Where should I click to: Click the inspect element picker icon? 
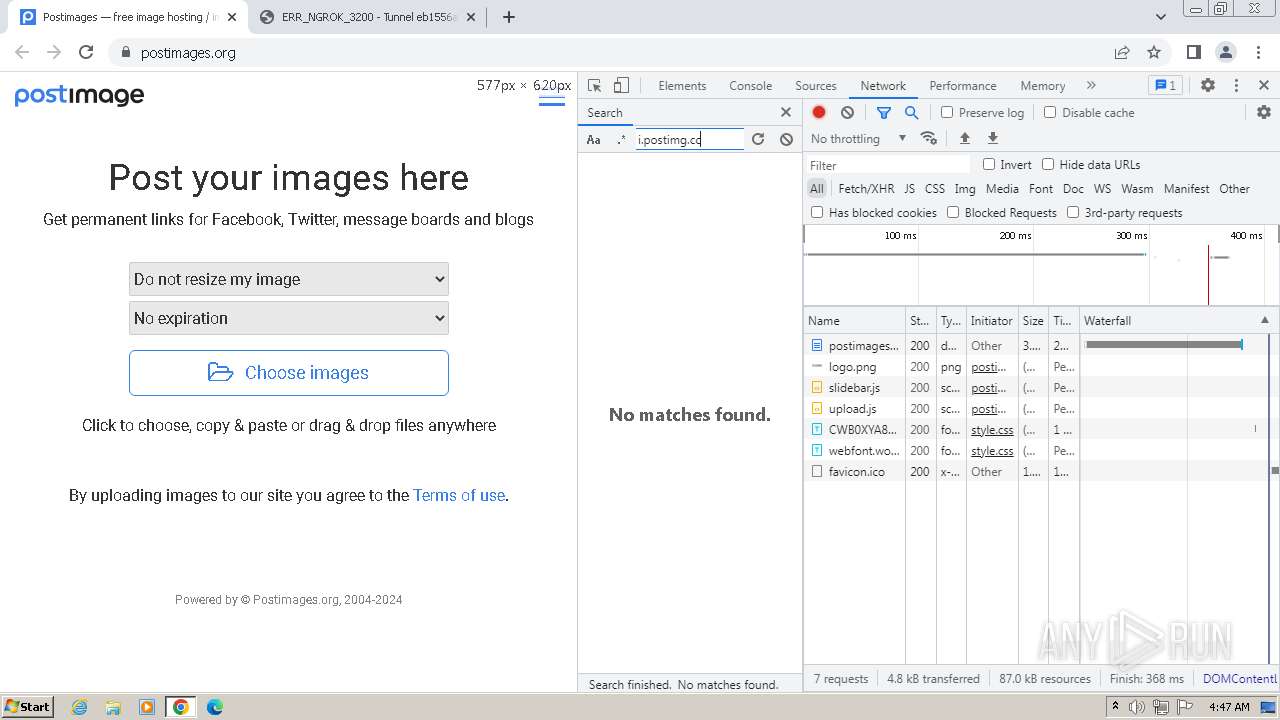595,86
